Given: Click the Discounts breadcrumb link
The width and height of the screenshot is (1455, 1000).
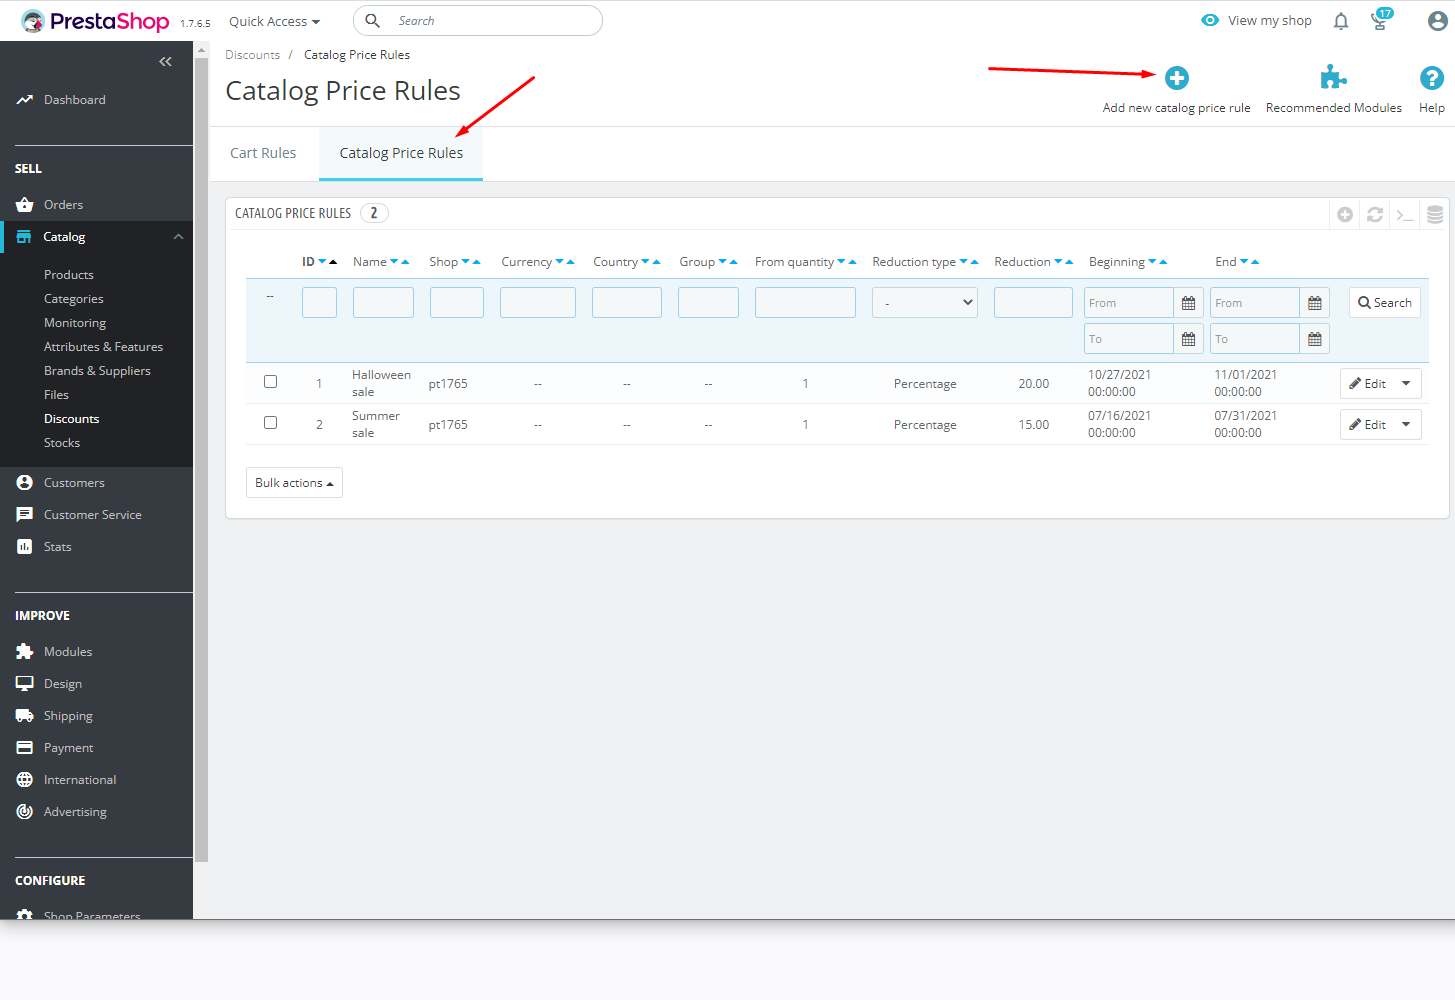Looking at the screenshot, I should pyautogui.click(x=253, y=55).
